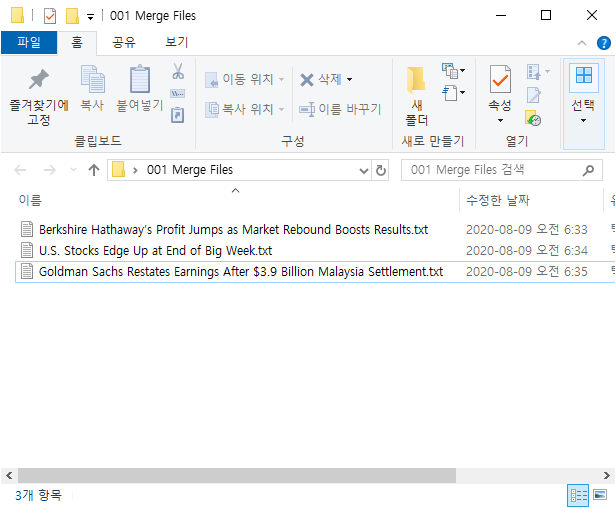
Task: Click the Copy (복사) ribbon icon
Action: click(92, 79)
